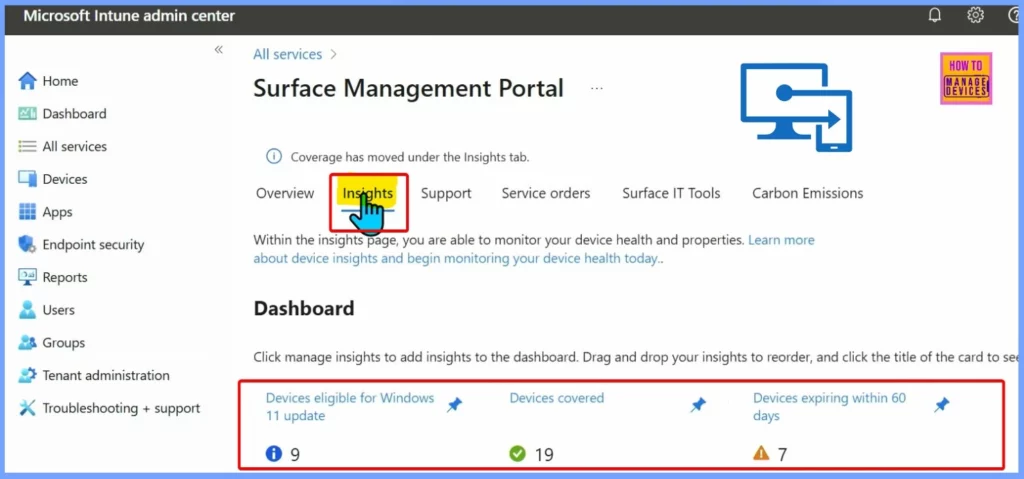The height and width of the screenshot is (479, 1024).
Task: View the Carbon Emissions tab
Action: point(808,193)
